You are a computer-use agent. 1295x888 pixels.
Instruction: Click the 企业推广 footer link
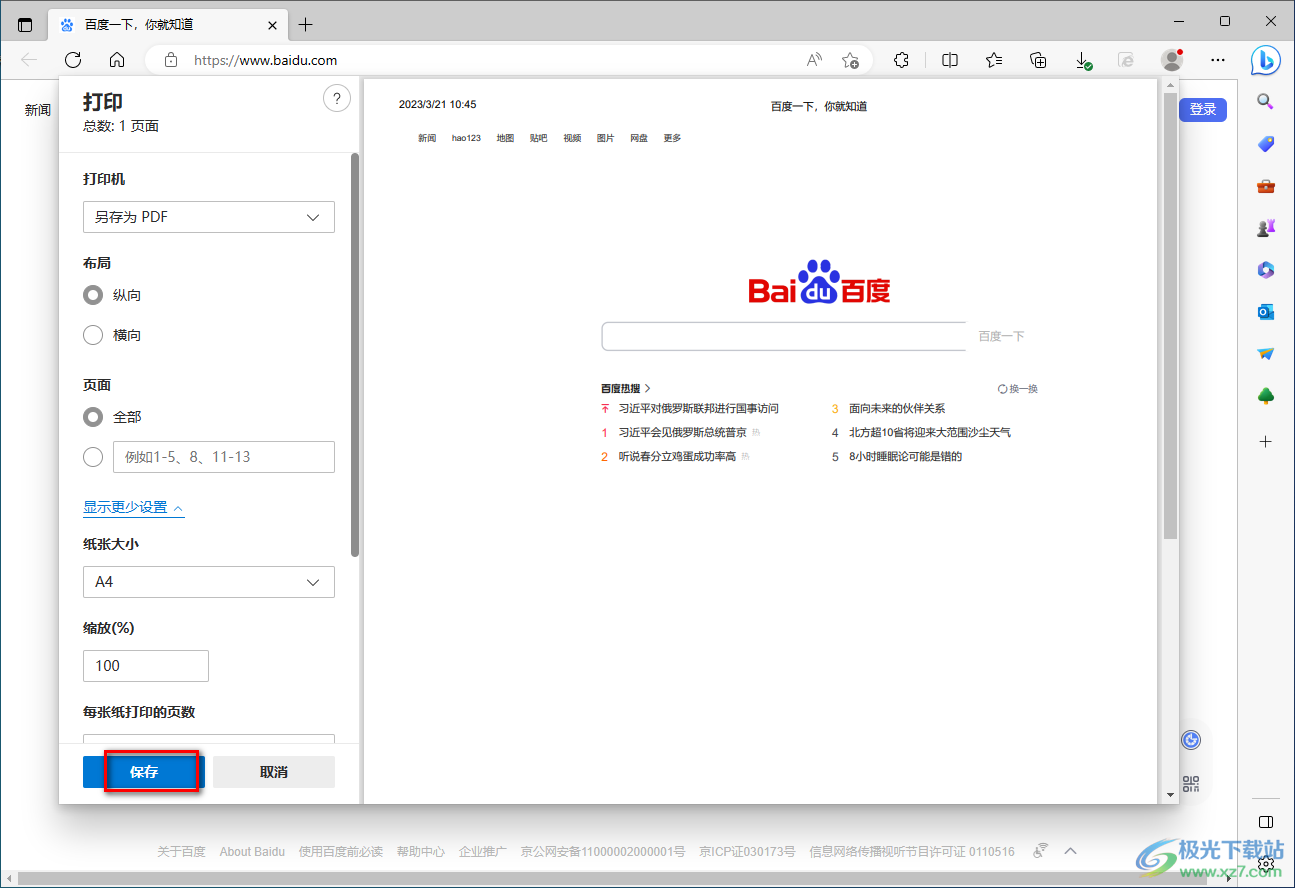(484, 852)
